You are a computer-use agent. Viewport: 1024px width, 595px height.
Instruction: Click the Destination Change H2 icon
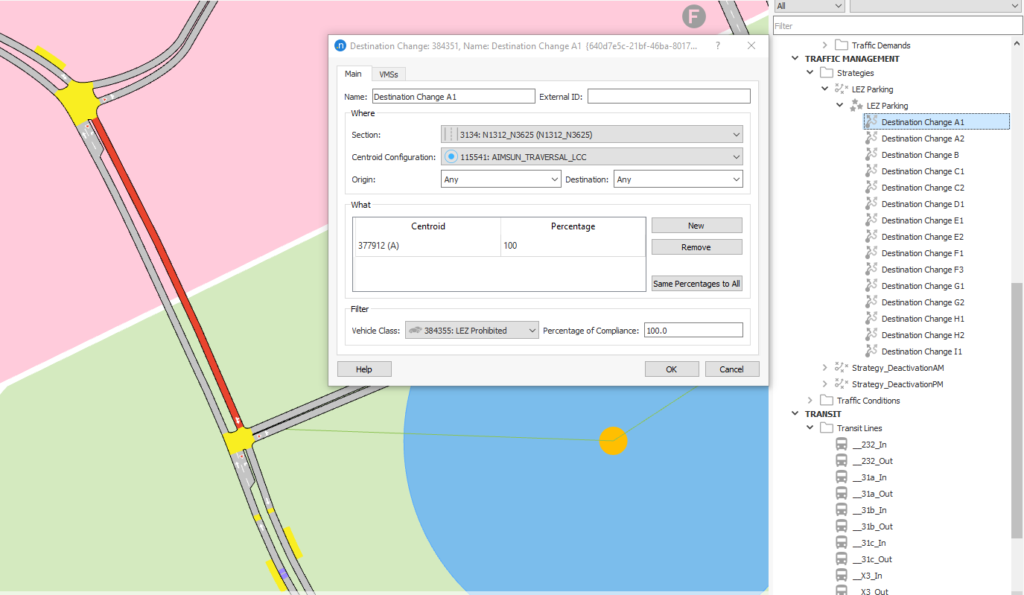click(x=871, y=335)
